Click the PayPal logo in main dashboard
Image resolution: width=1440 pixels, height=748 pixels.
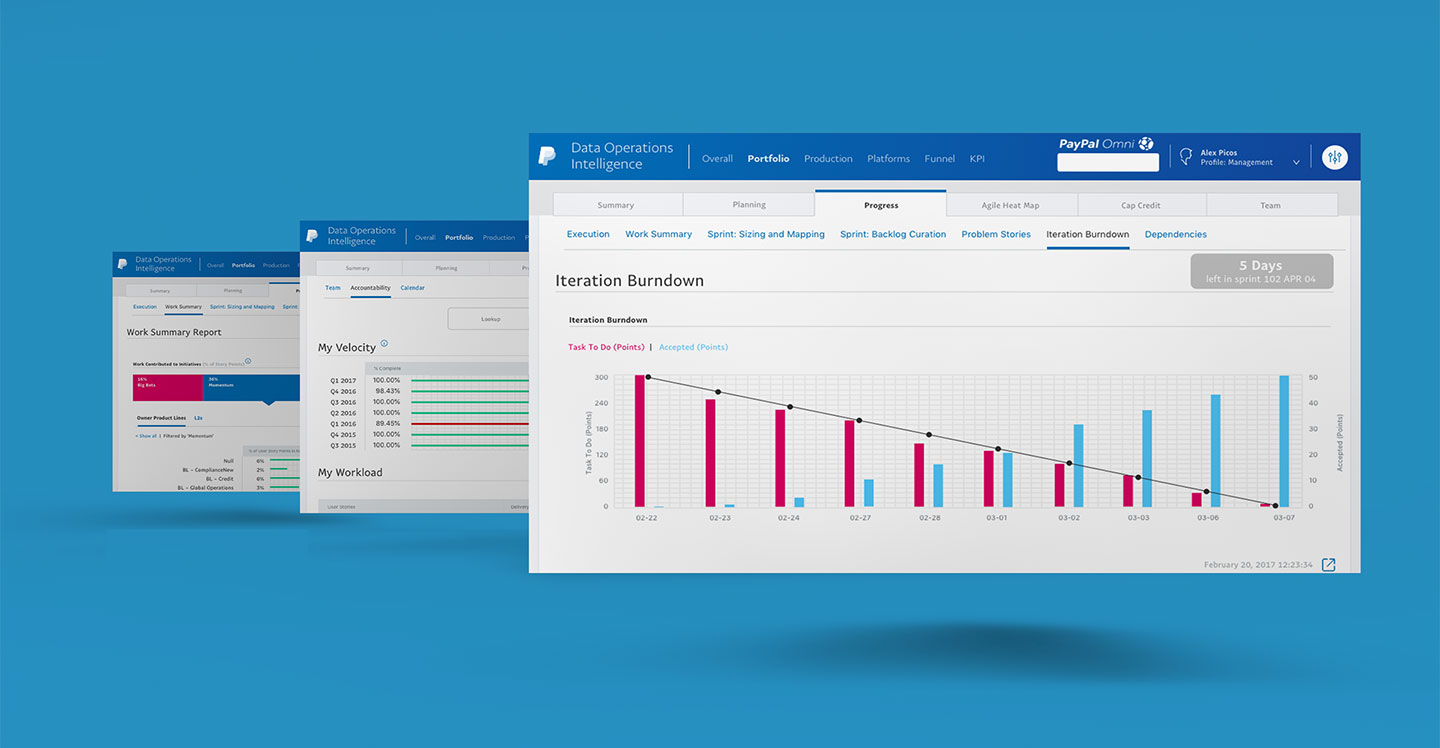click(547, 156)
